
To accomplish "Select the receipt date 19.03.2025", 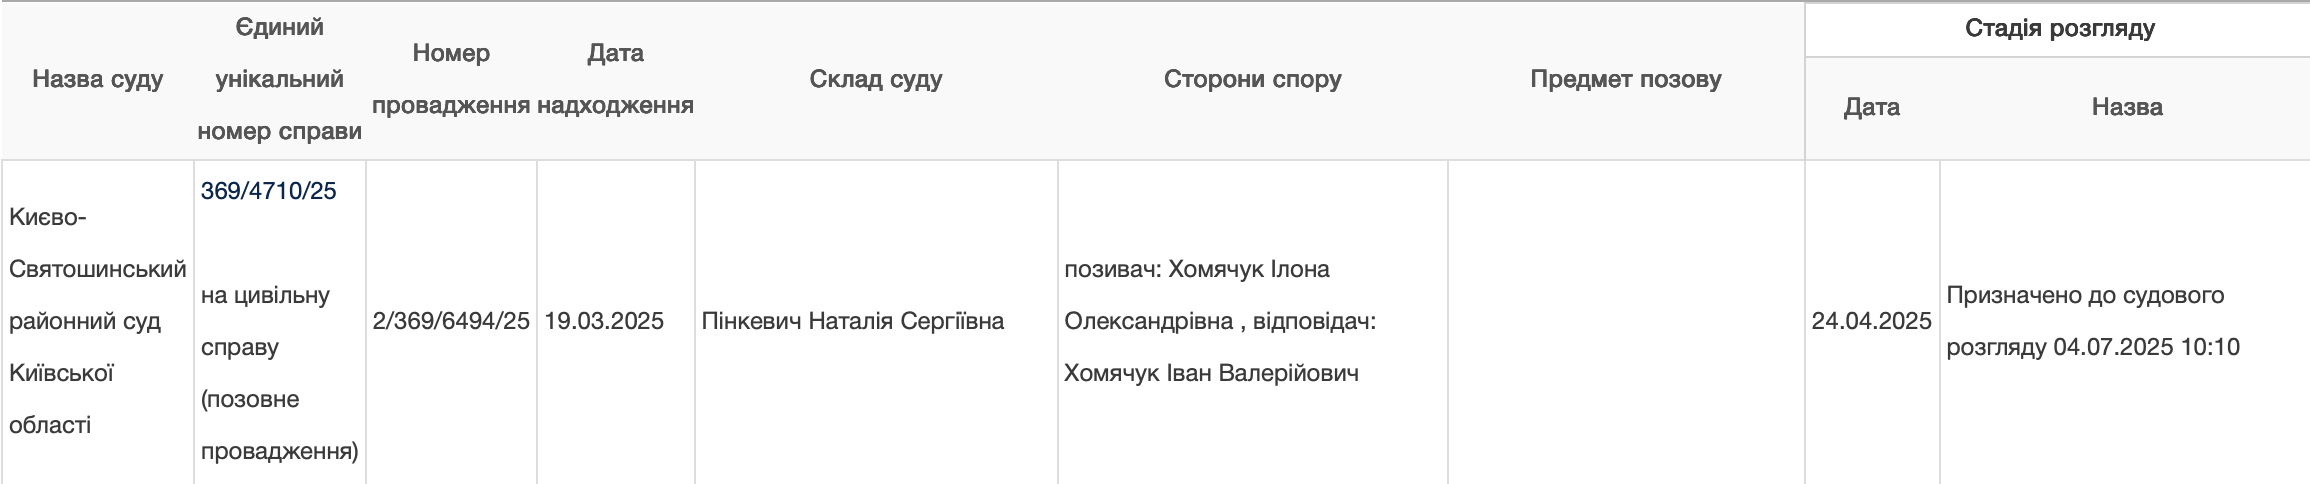I will pyautogui.click(x=604, y=321).
